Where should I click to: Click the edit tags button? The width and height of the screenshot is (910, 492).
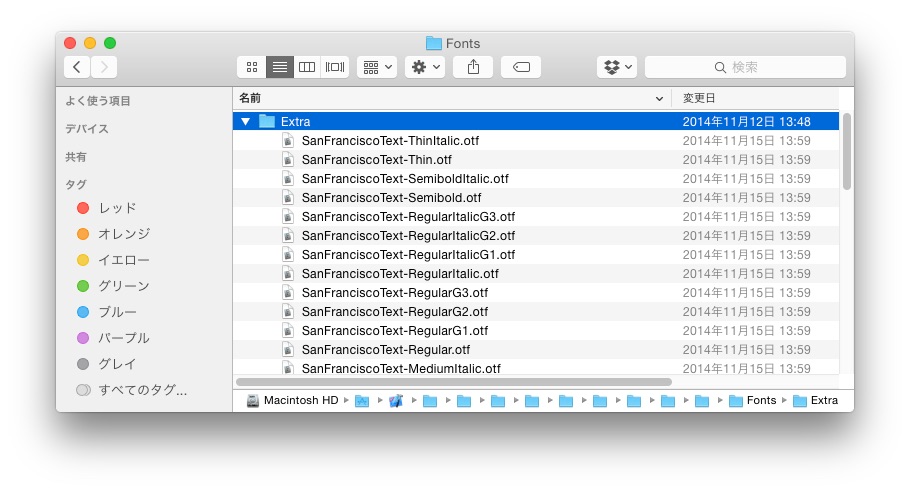click(521, 67)
